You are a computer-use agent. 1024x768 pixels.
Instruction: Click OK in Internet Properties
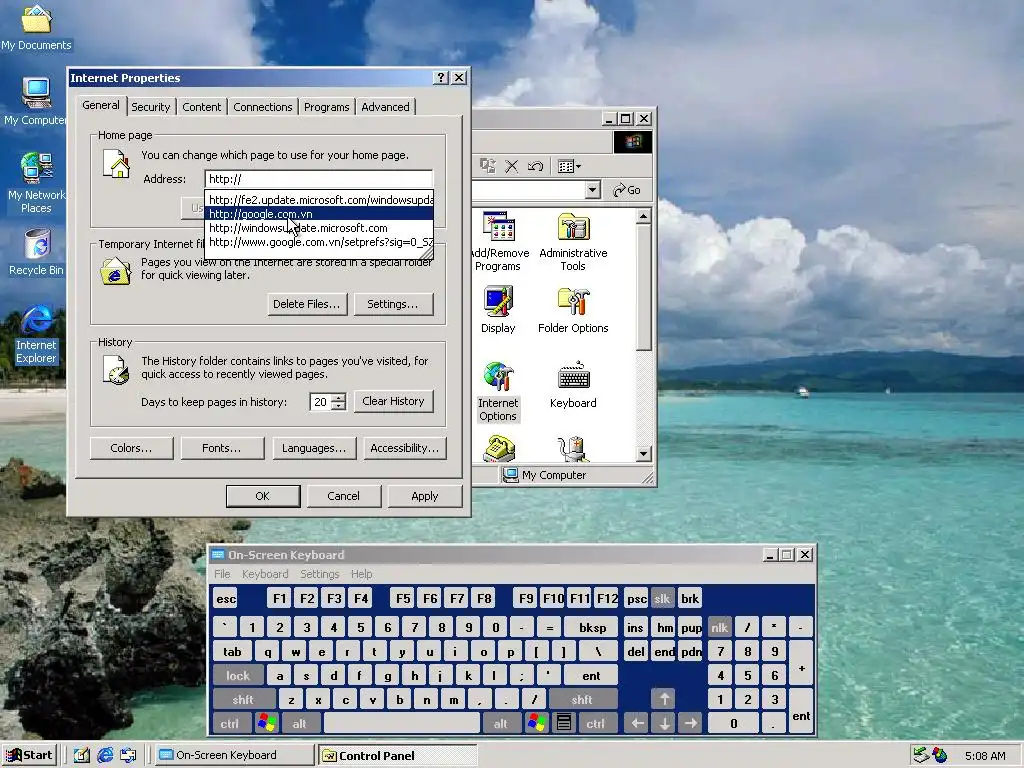click(x=263, y=496)
